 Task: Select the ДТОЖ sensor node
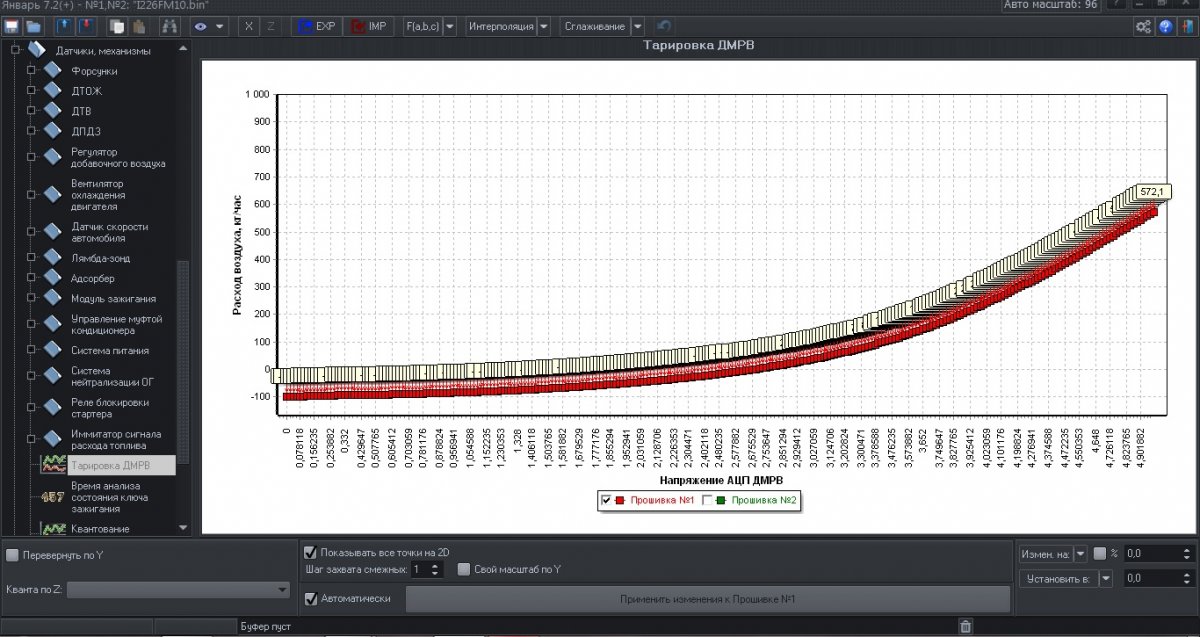click(86, 91)
